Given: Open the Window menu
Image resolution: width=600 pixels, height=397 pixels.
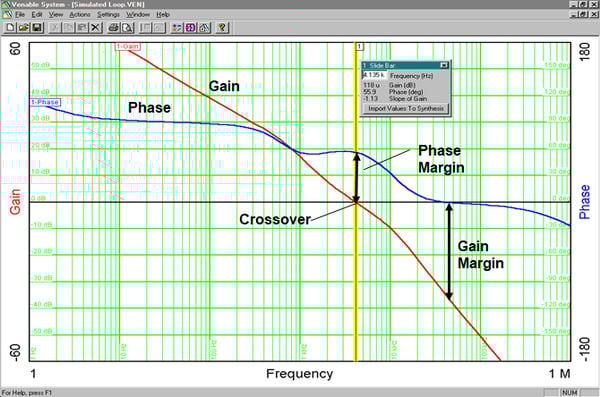Looking at the screenshot, I should click(138, 15).
